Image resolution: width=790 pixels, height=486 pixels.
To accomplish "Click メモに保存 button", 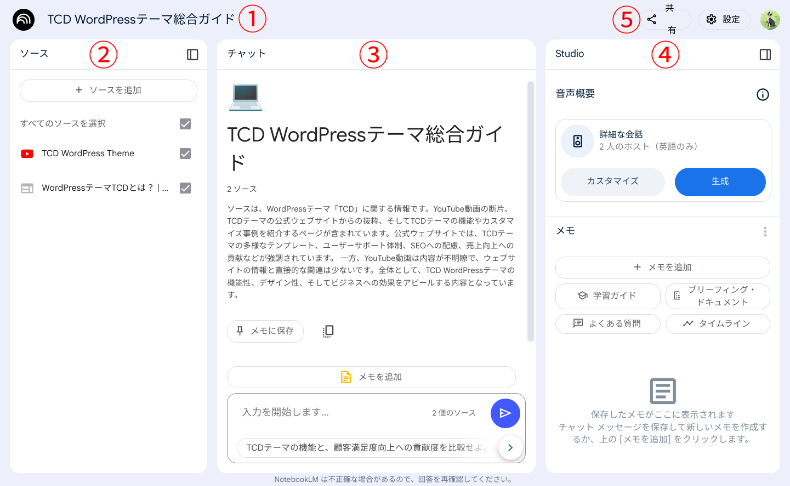I will [266, 331].
